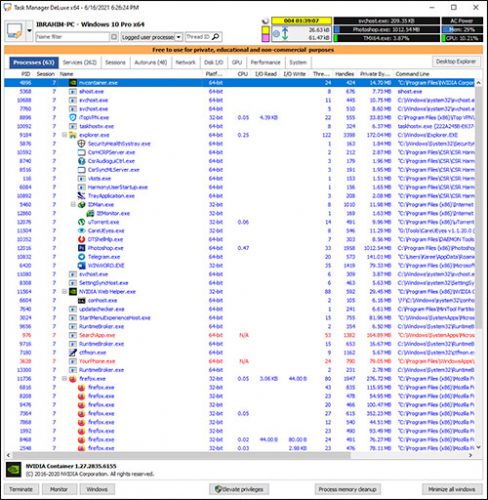Open the Logged user processes dropdown
The height and width of the screenshot is (500, 488).
[x=179, y=37]
